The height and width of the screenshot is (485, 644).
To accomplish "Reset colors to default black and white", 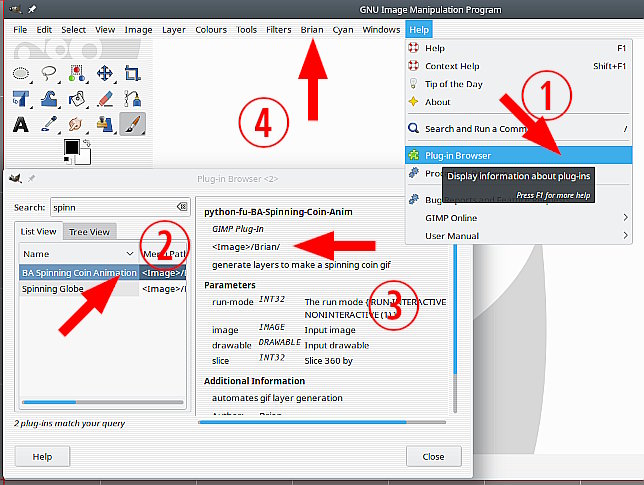I will point(67,159).
